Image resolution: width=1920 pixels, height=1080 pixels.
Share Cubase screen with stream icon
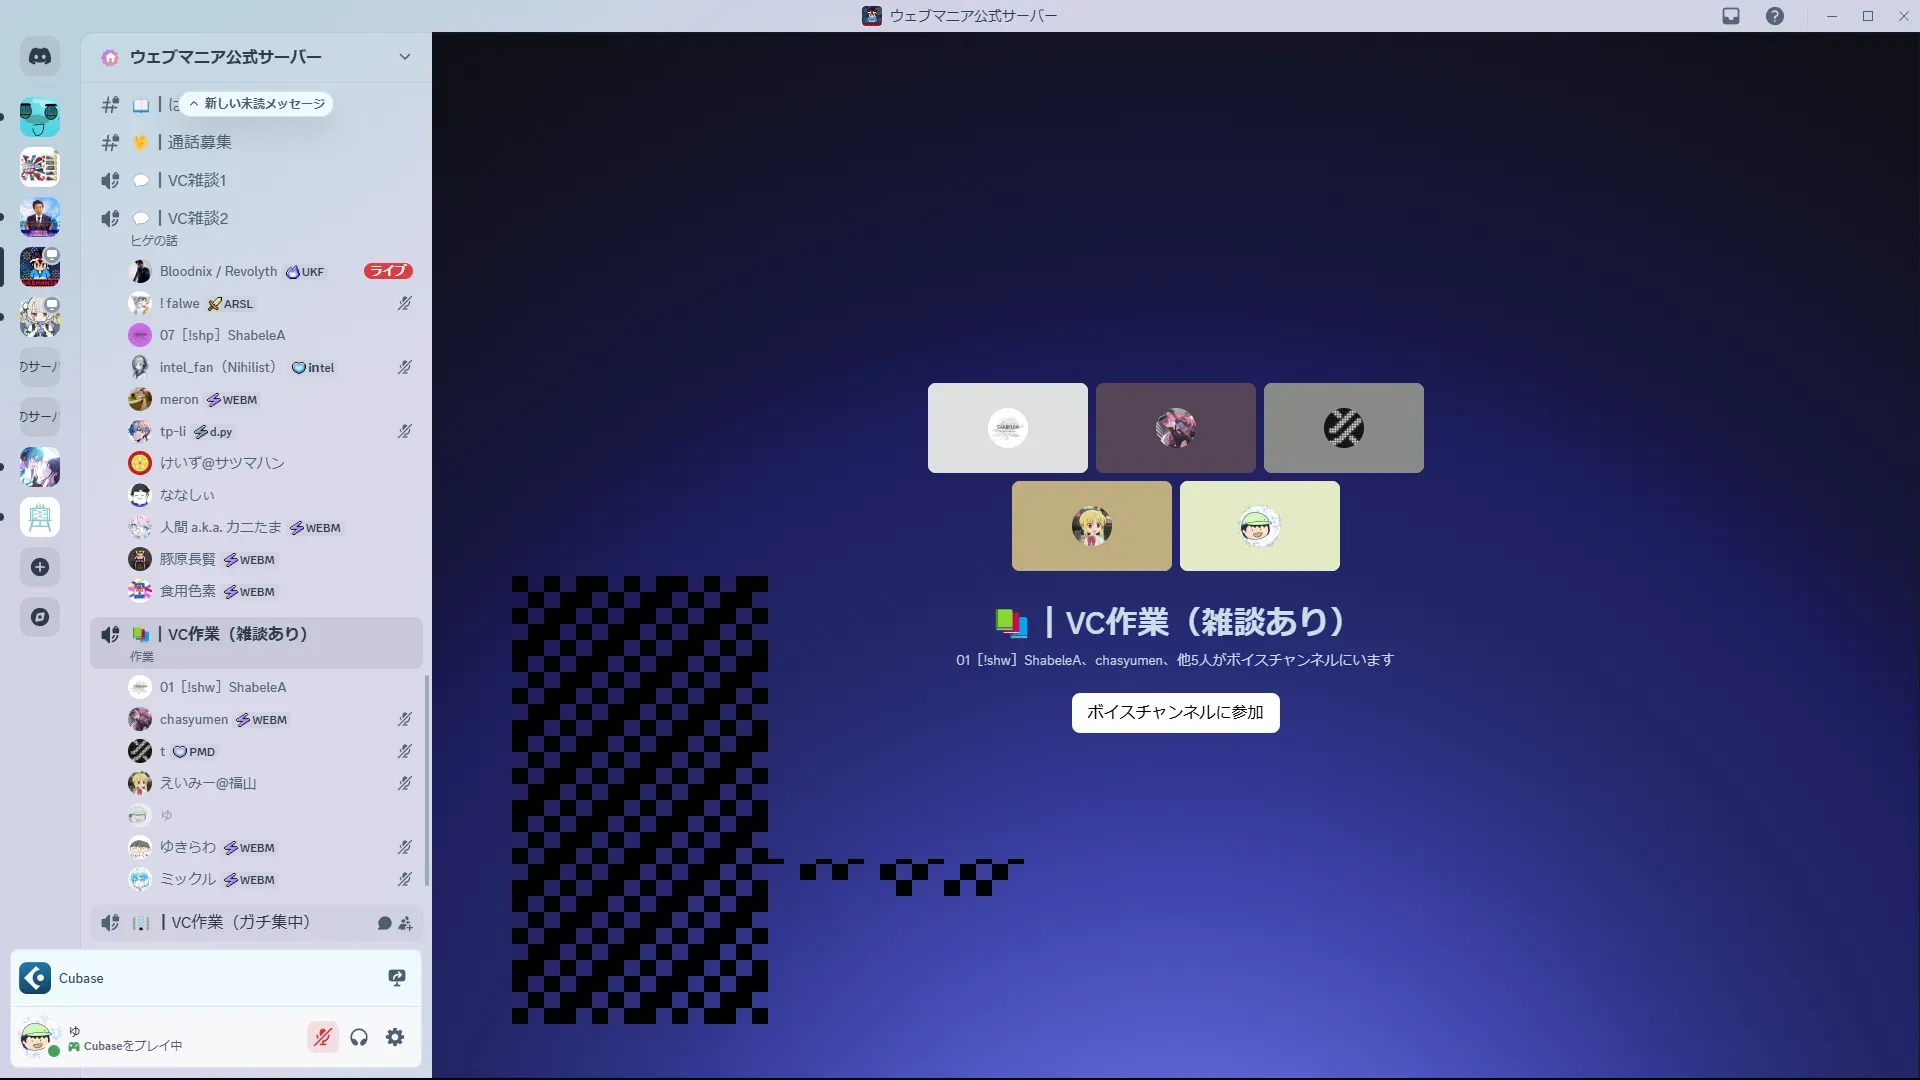click(396, 978)
